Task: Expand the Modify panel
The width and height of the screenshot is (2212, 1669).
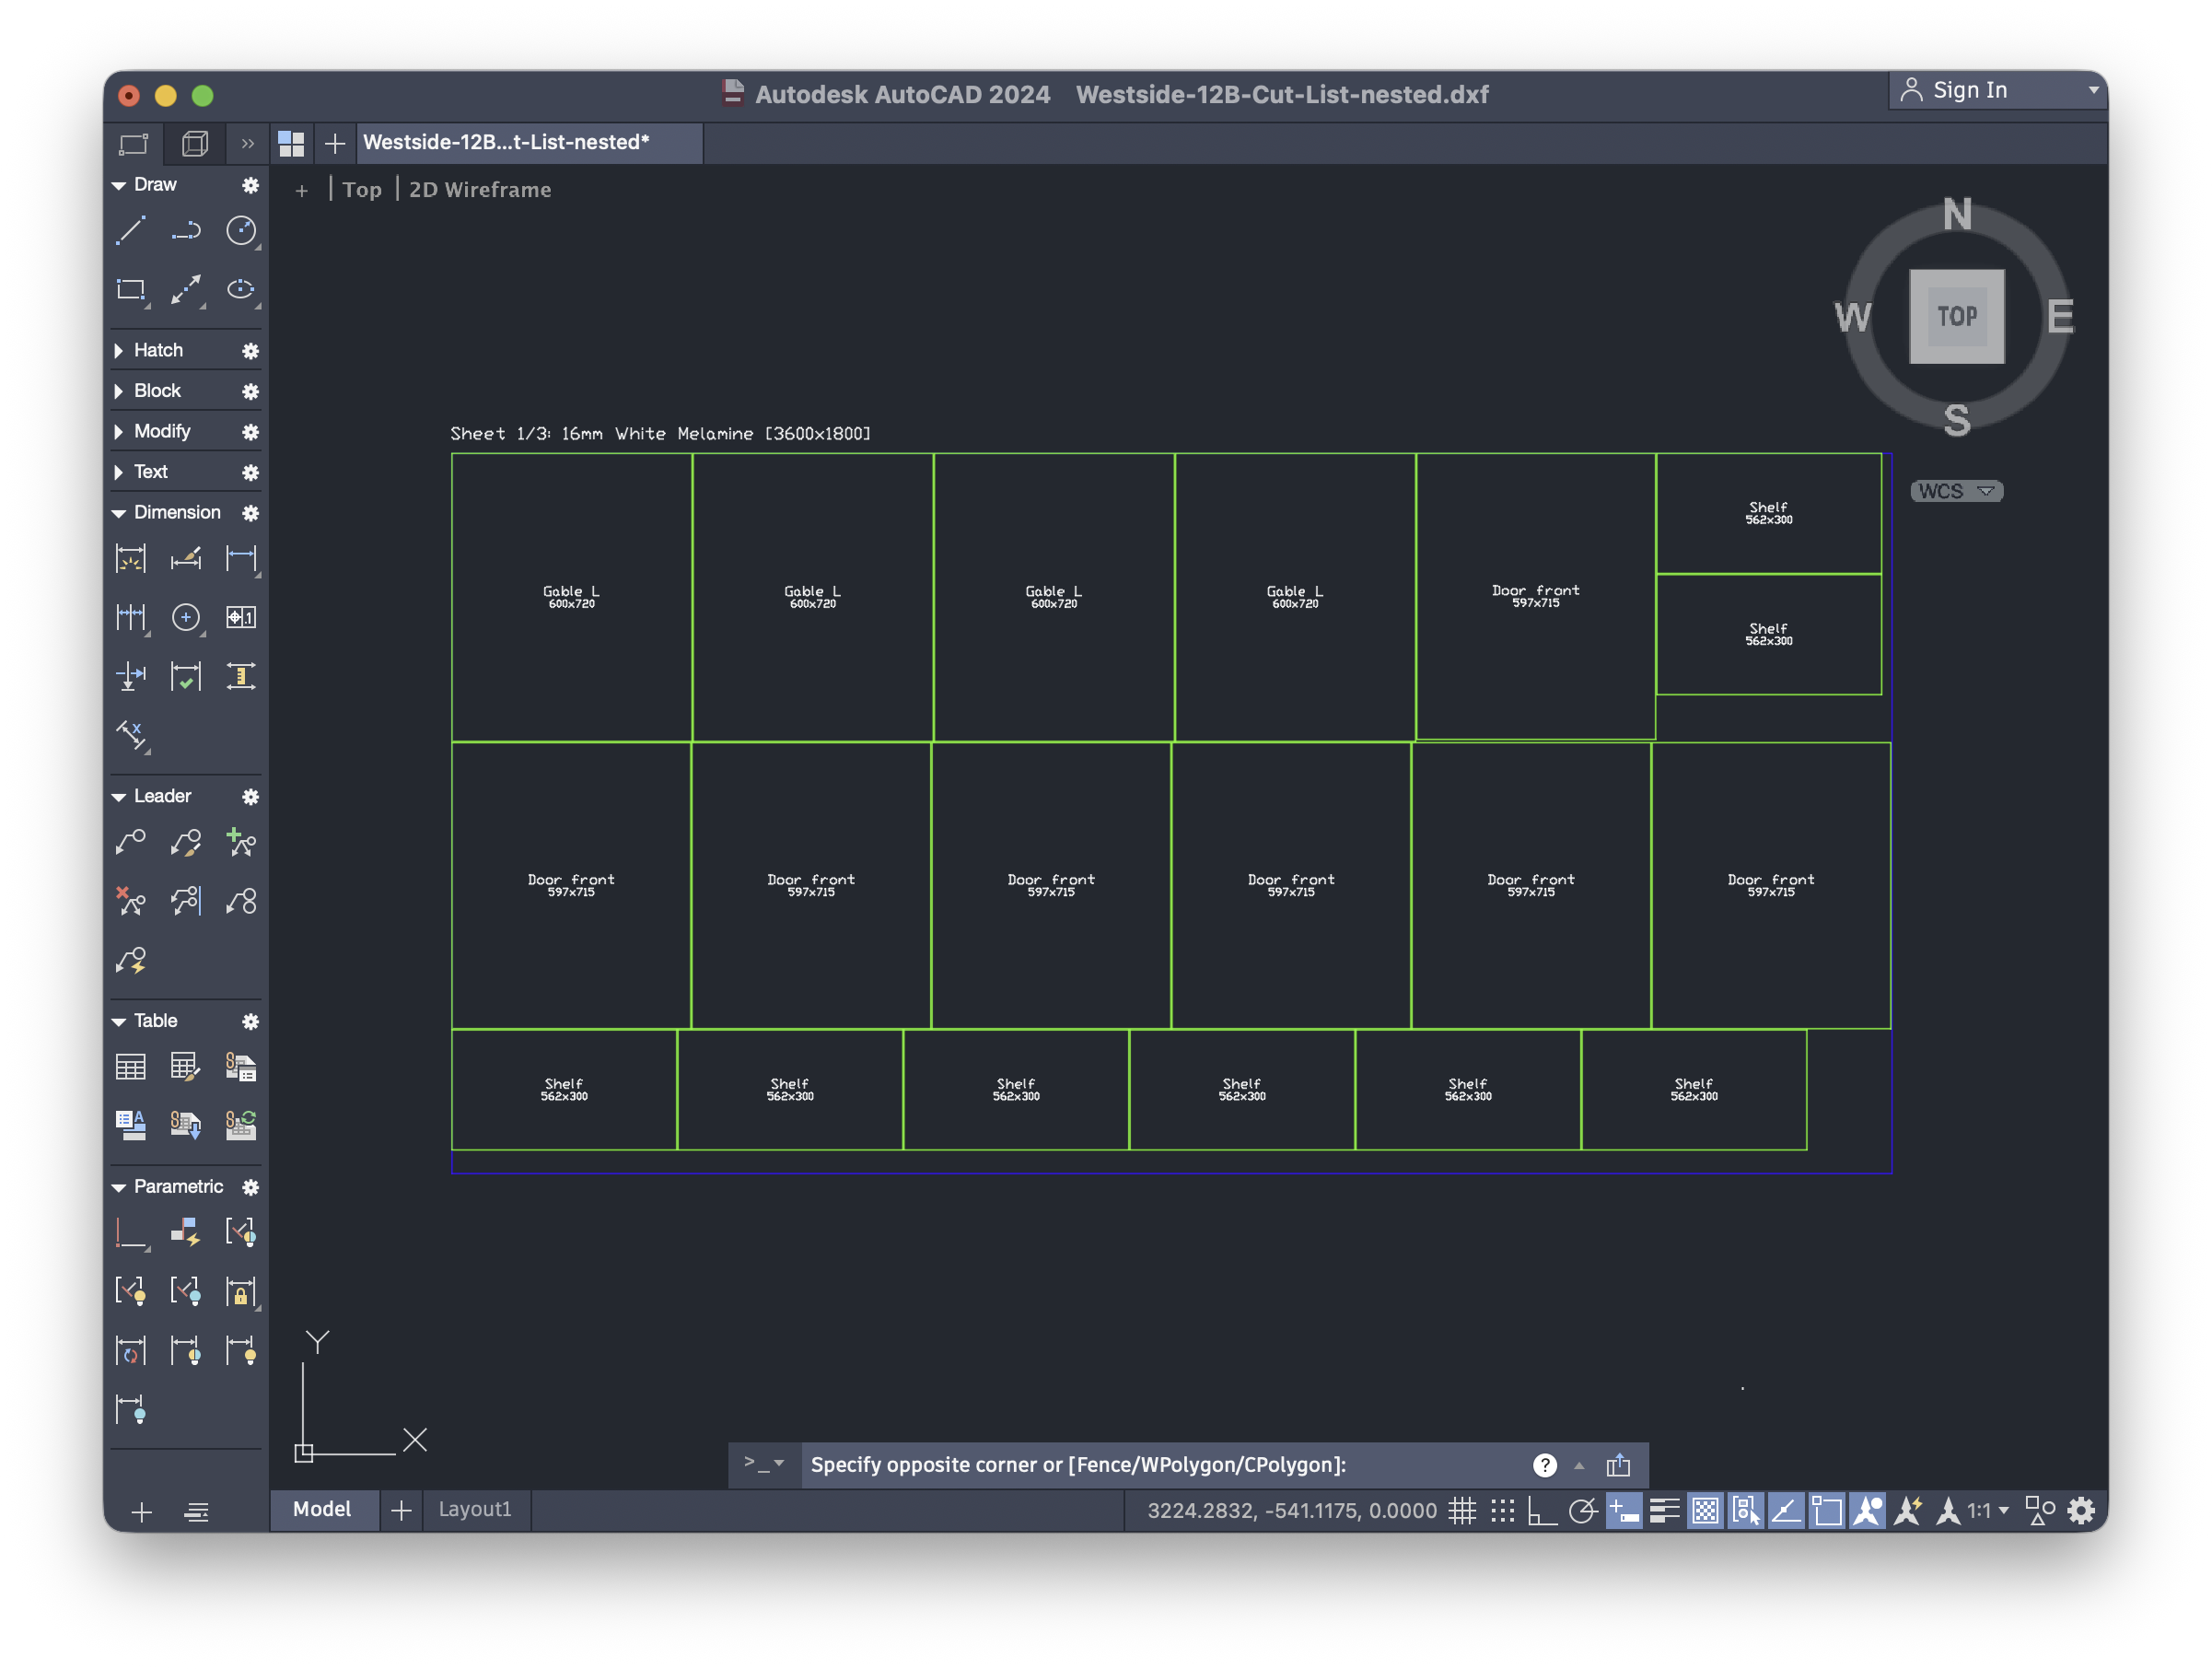Action: pos(119,432)
